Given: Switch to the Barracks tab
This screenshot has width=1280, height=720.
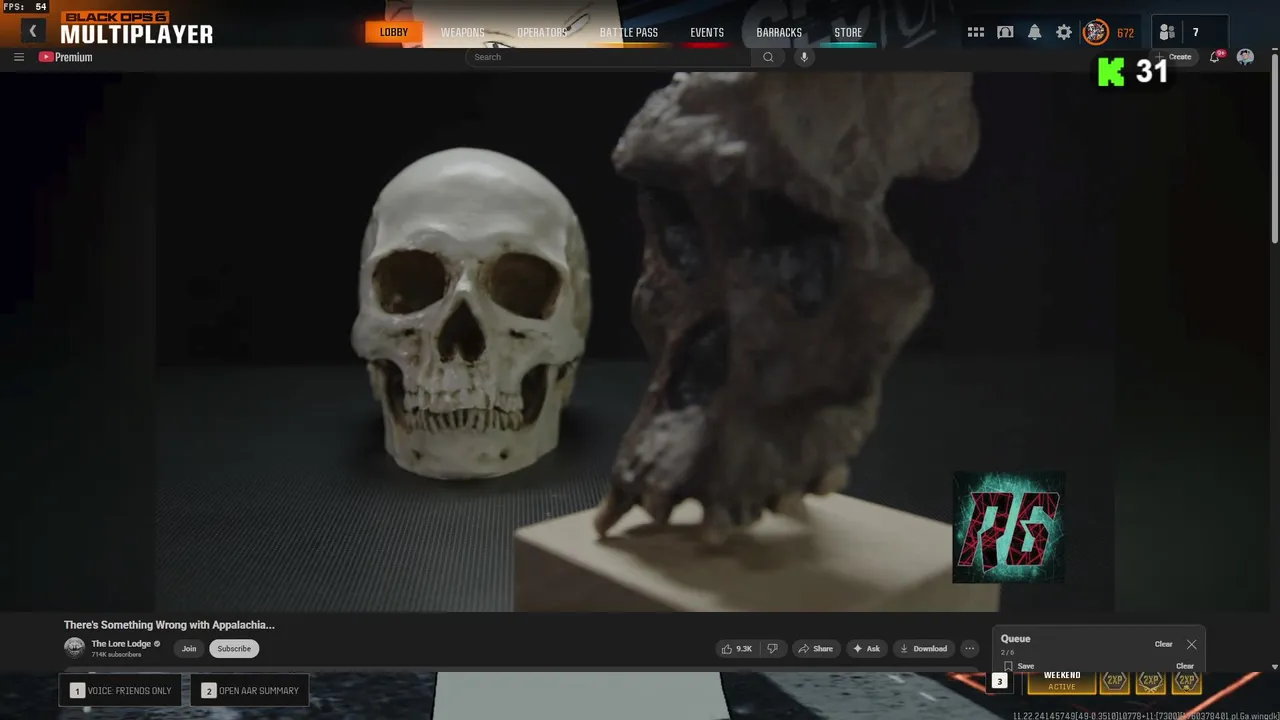Looking at the screenshot, I should click(779, 33).
